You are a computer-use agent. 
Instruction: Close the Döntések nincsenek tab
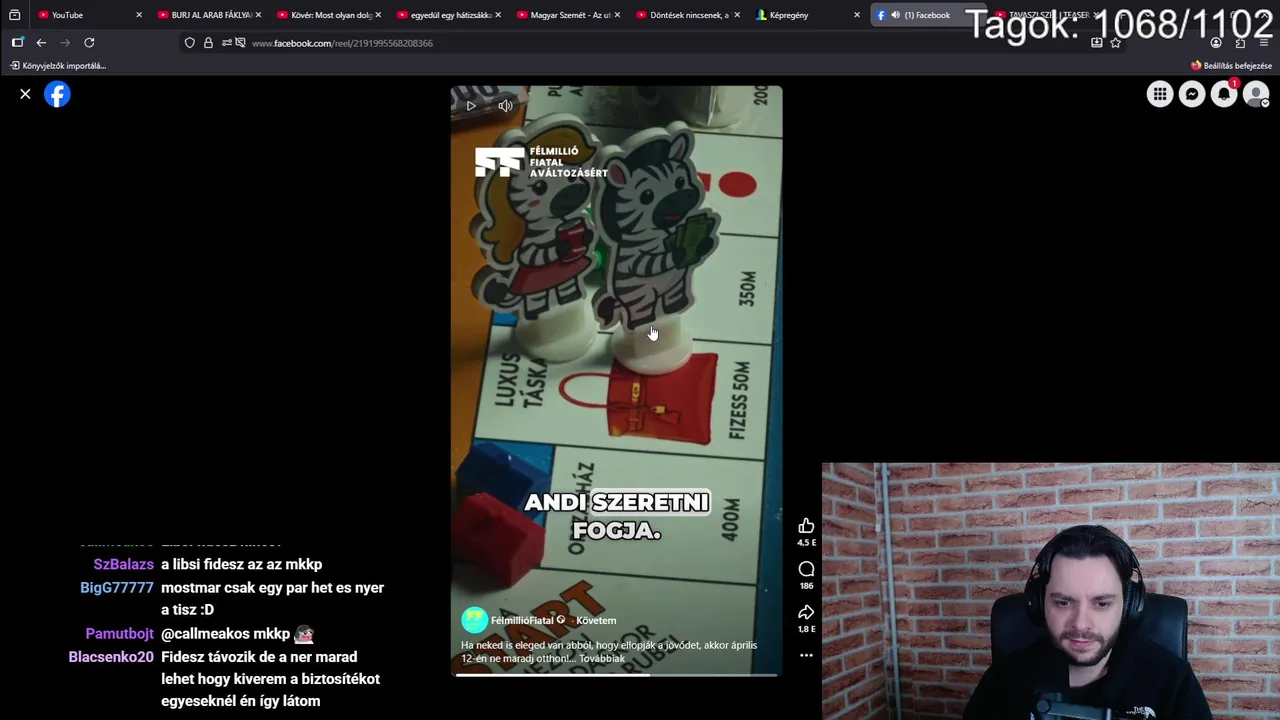point(737,15)
